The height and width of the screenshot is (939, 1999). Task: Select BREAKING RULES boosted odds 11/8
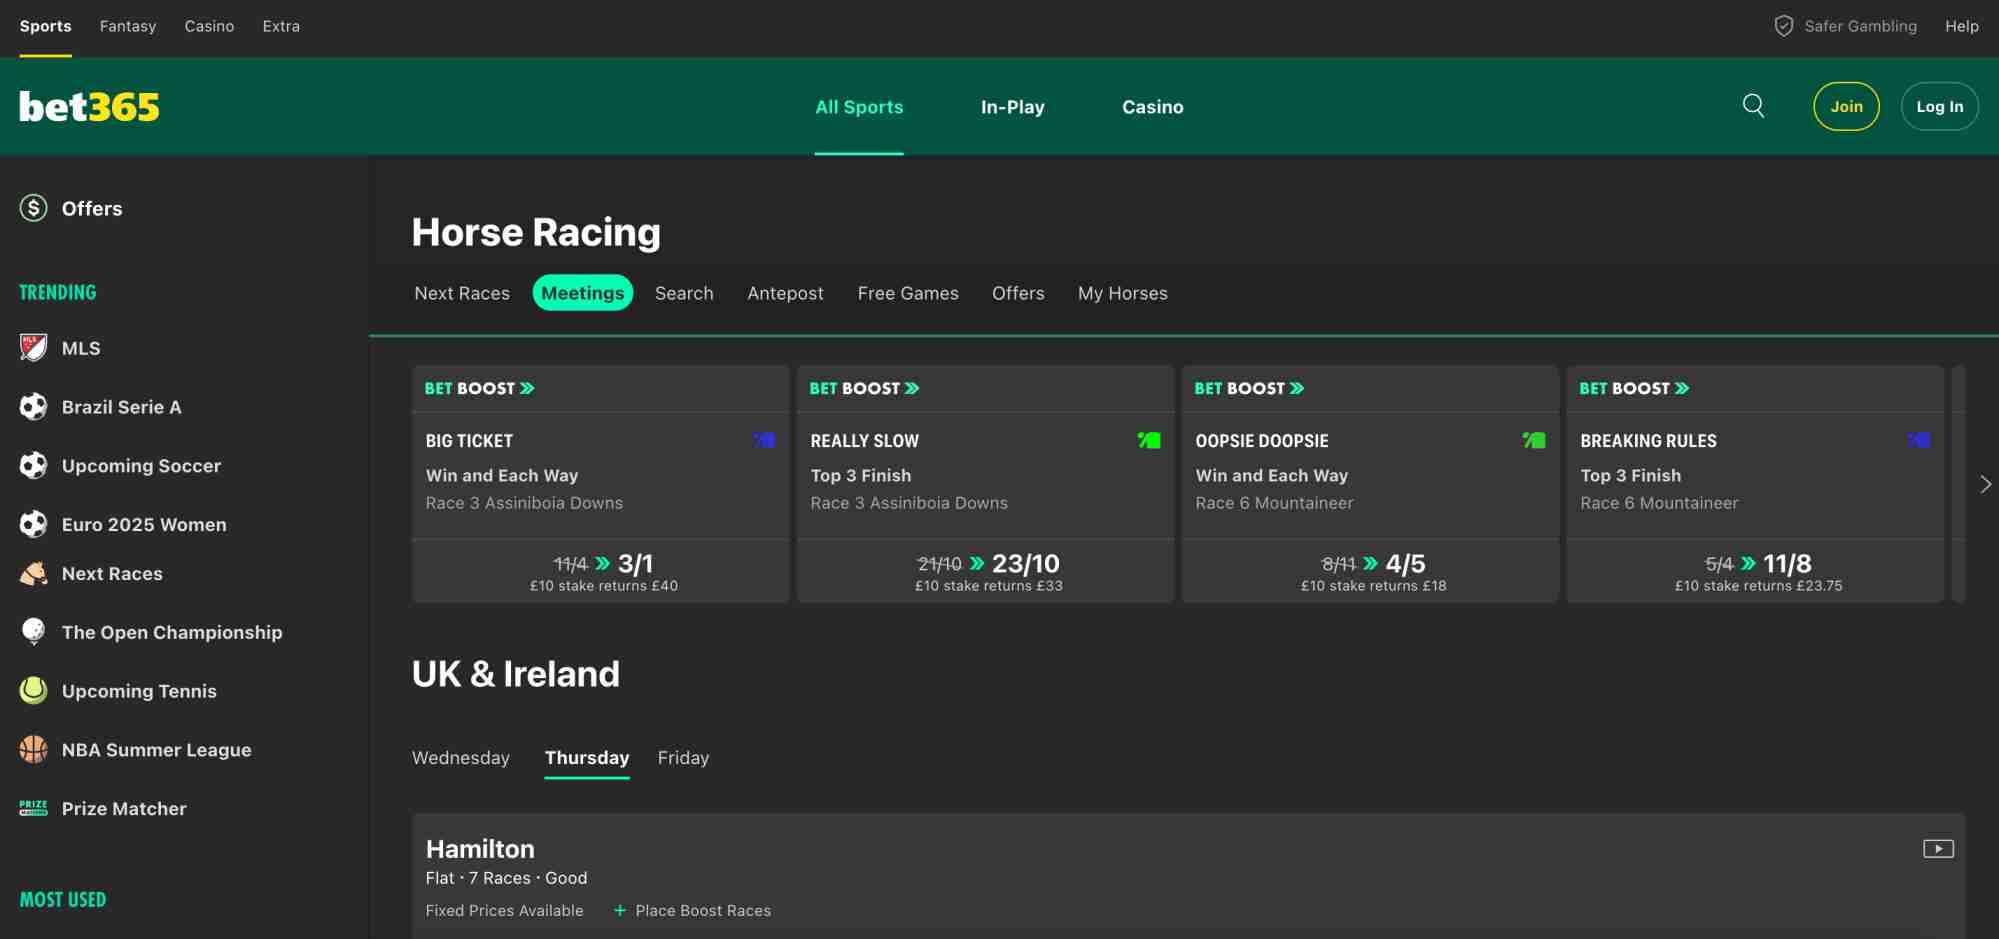coord(1756,571)
